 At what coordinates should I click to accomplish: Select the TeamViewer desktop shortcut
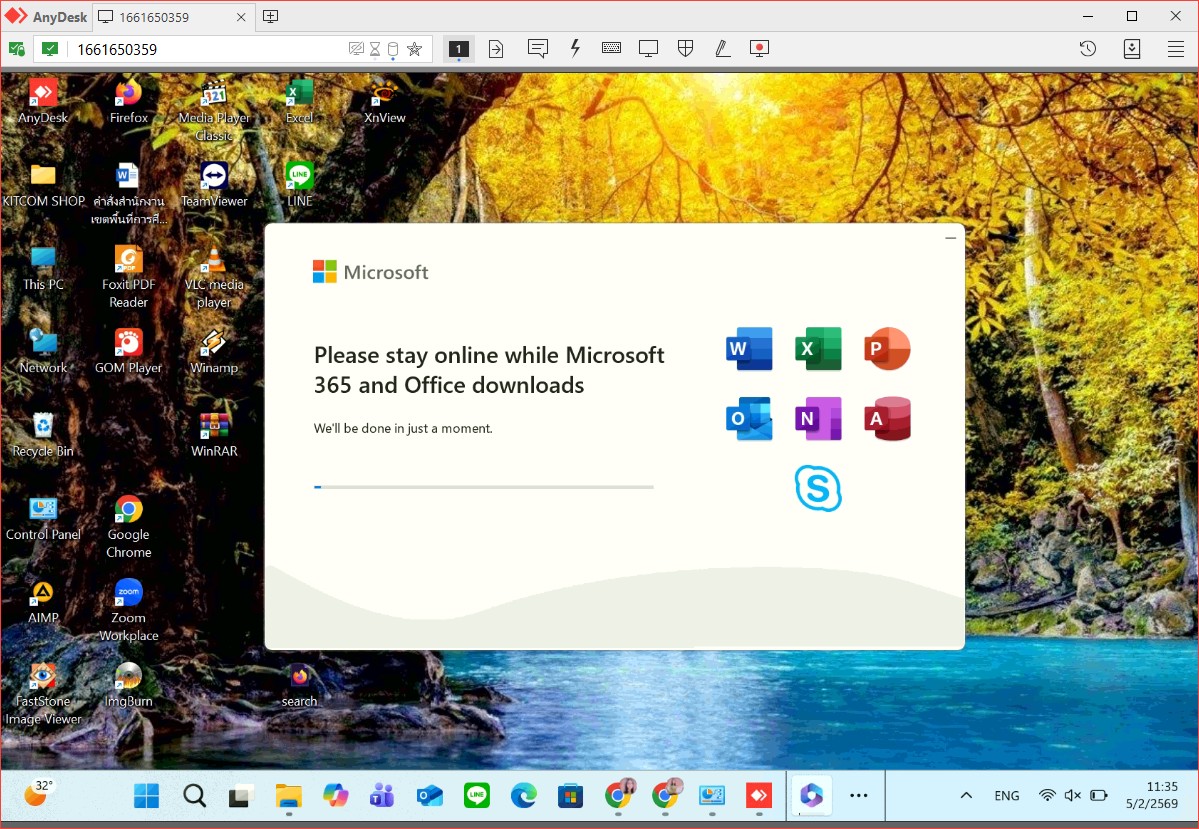pos(214,185)
